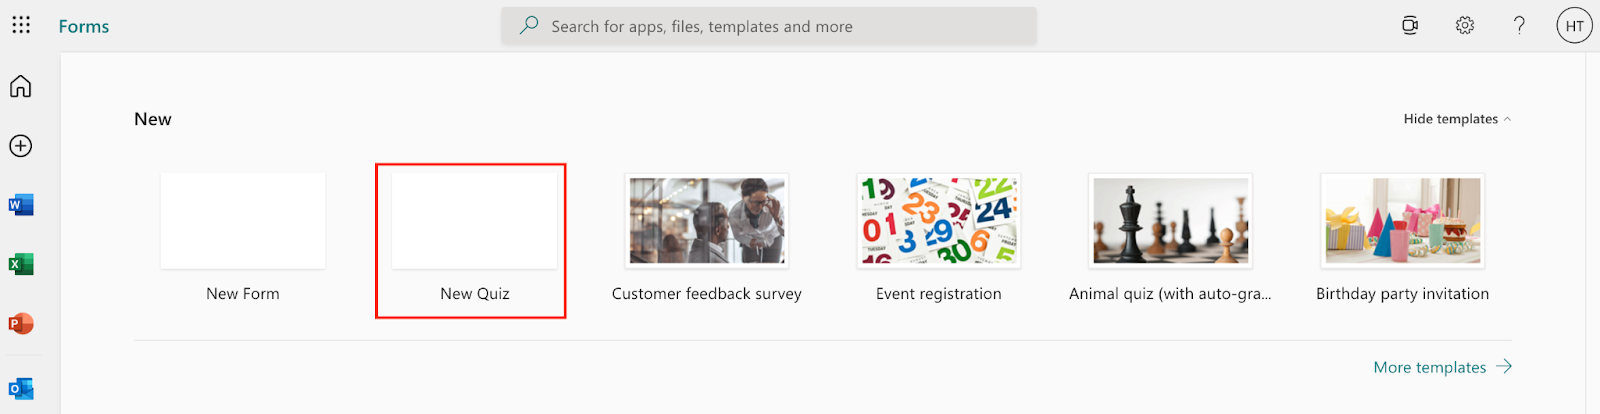This screenshot has height=414, width=1600.
Task: Click the Home icon in sidebar
Action: coord(21,87)
